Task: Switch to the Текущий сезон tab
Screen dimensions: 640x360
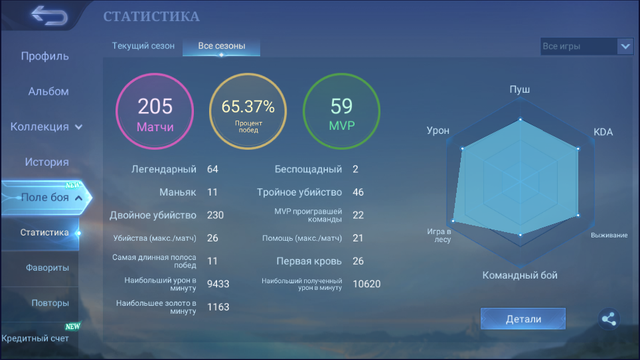Action: click(143, 46)
